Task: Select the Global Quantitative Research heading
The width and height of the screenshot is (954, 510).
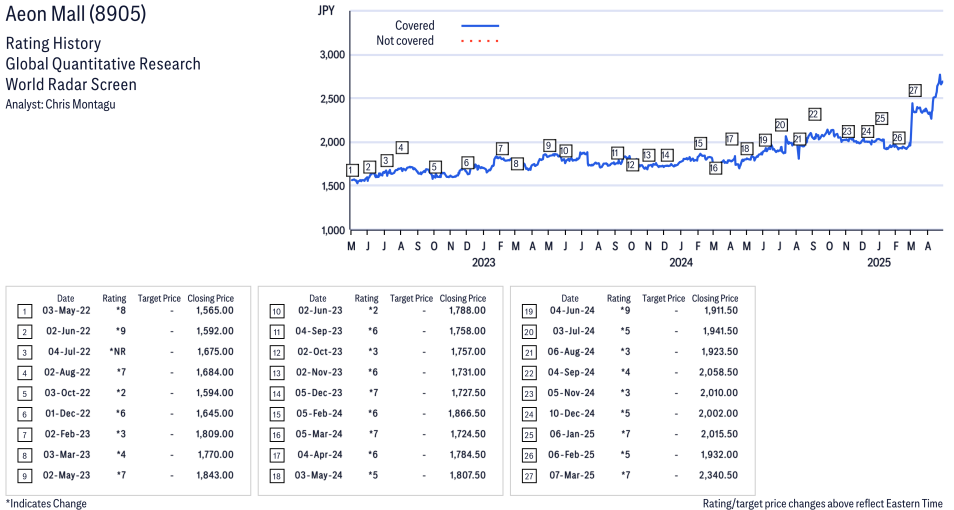Action: [x=103, y=64]
